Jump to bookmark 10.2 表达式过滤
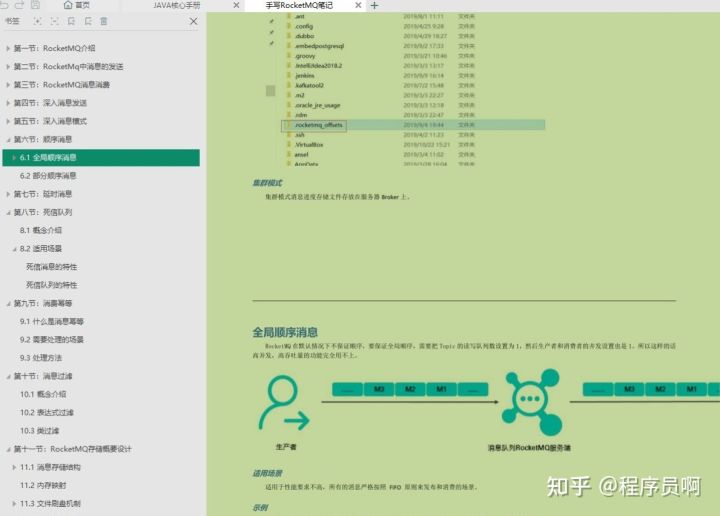 point(46,413)
